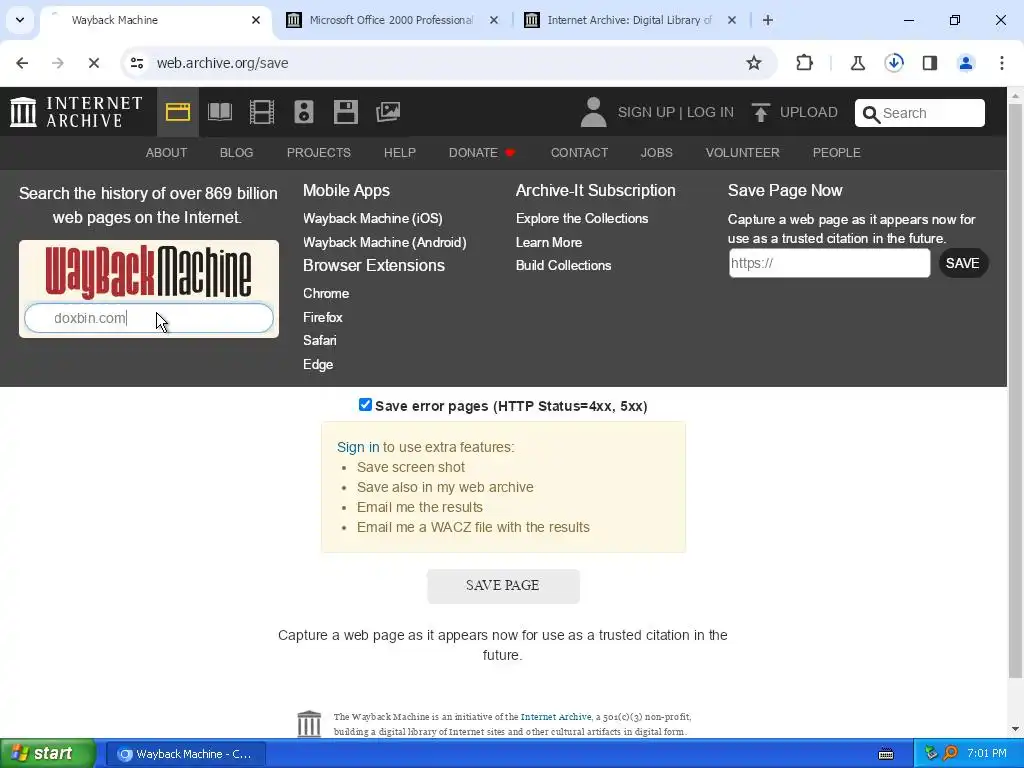
Task: Click Explore the Collections link
Action: 582,219
